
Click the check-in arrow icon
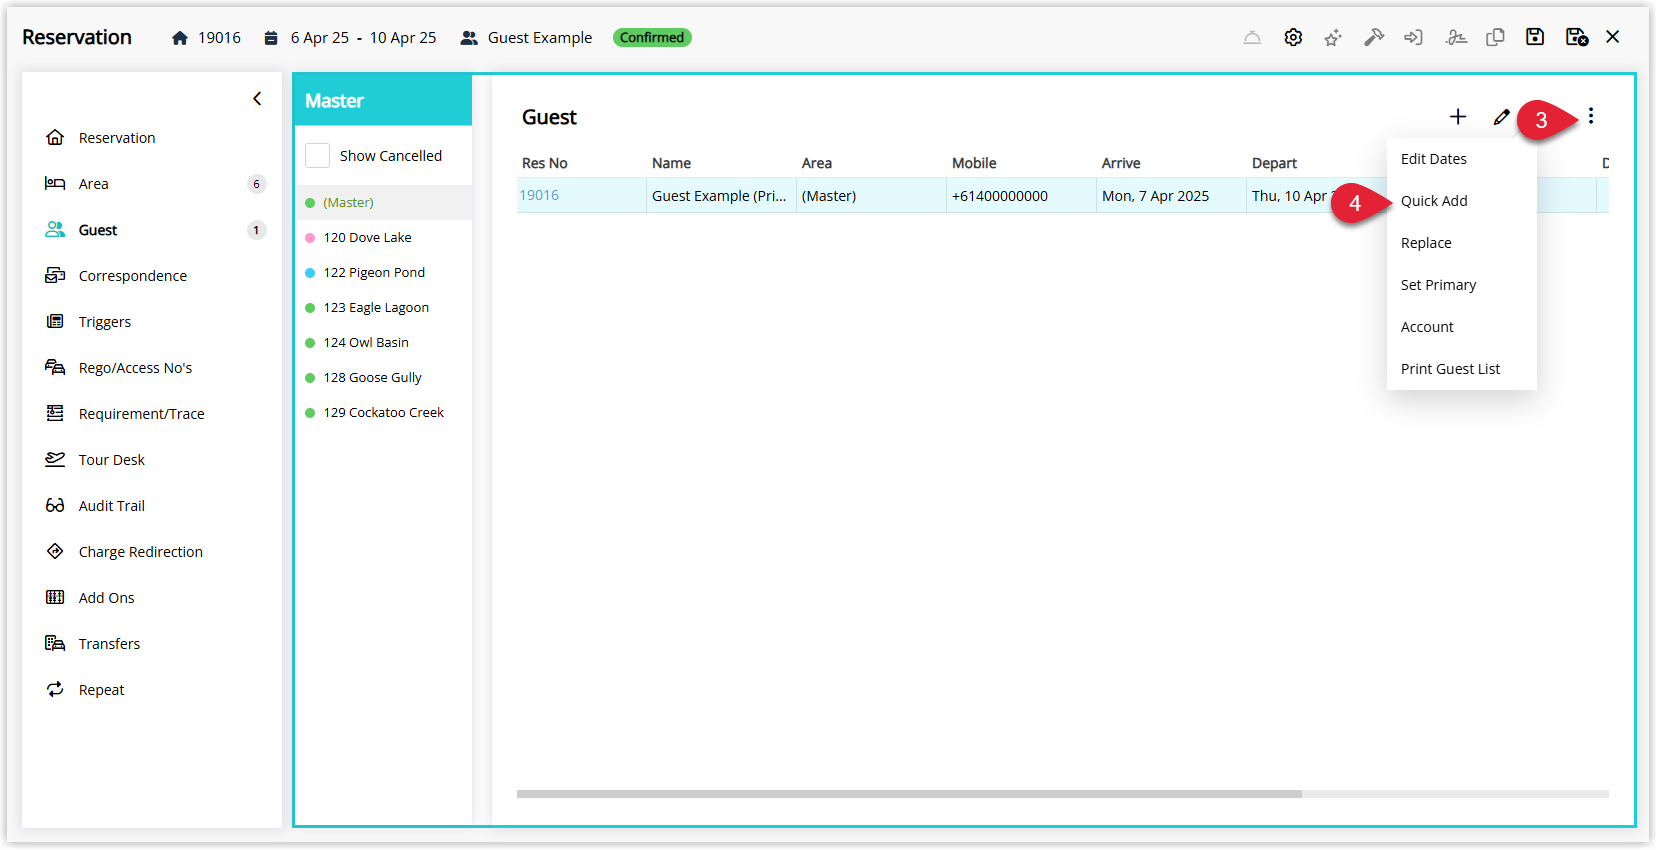[1413, 37]
